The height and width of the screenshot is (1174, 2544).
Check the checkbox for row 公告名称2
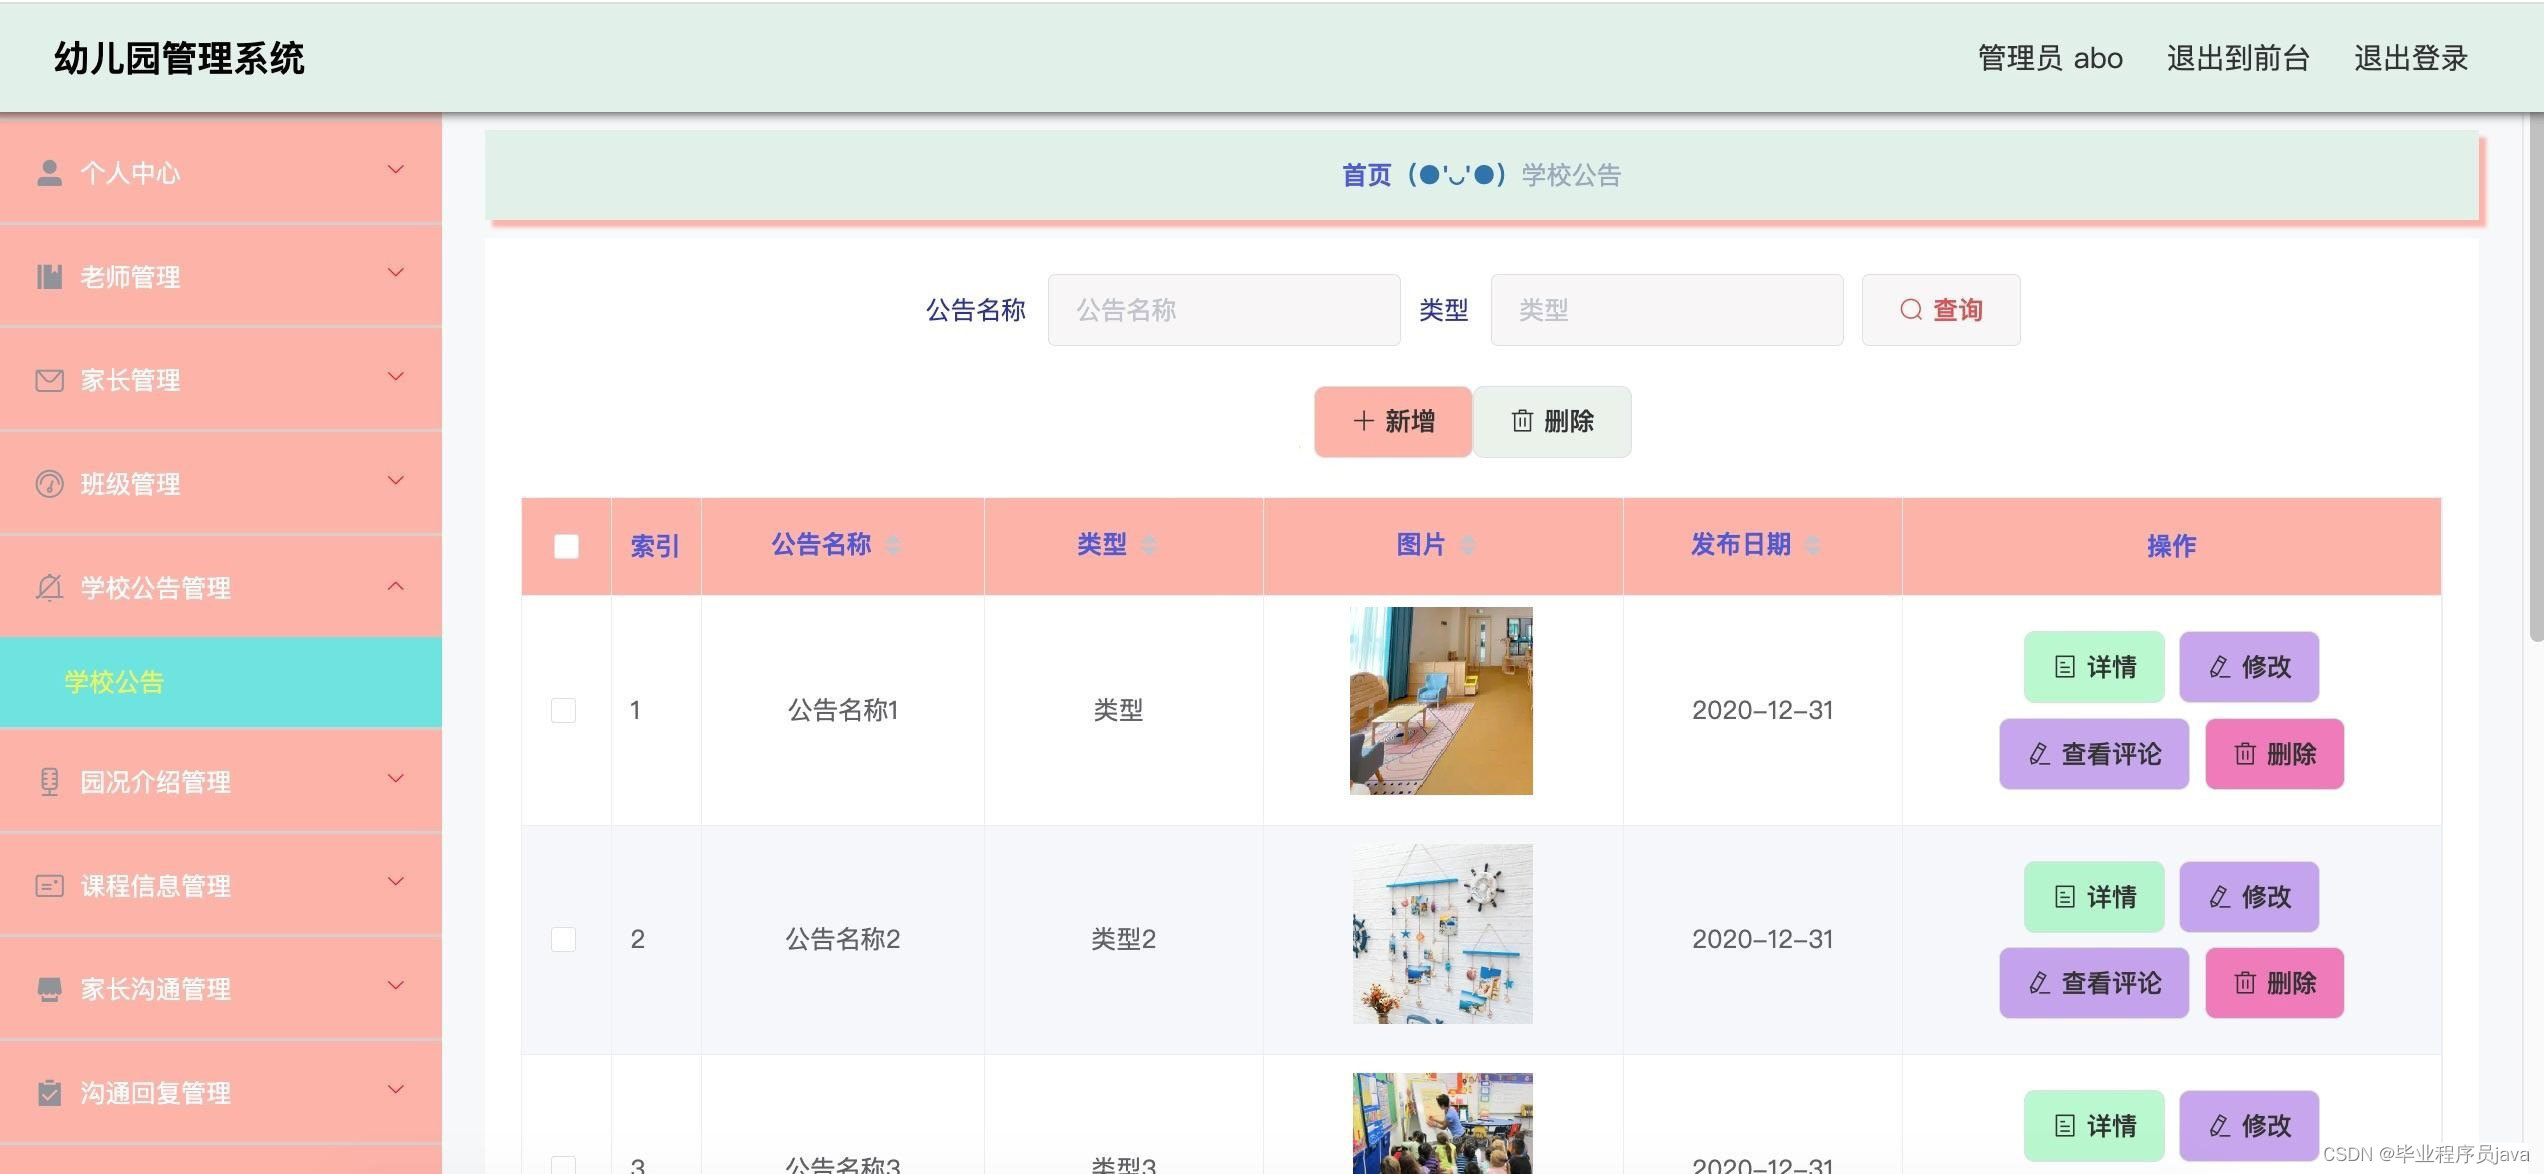coord(563,939)
